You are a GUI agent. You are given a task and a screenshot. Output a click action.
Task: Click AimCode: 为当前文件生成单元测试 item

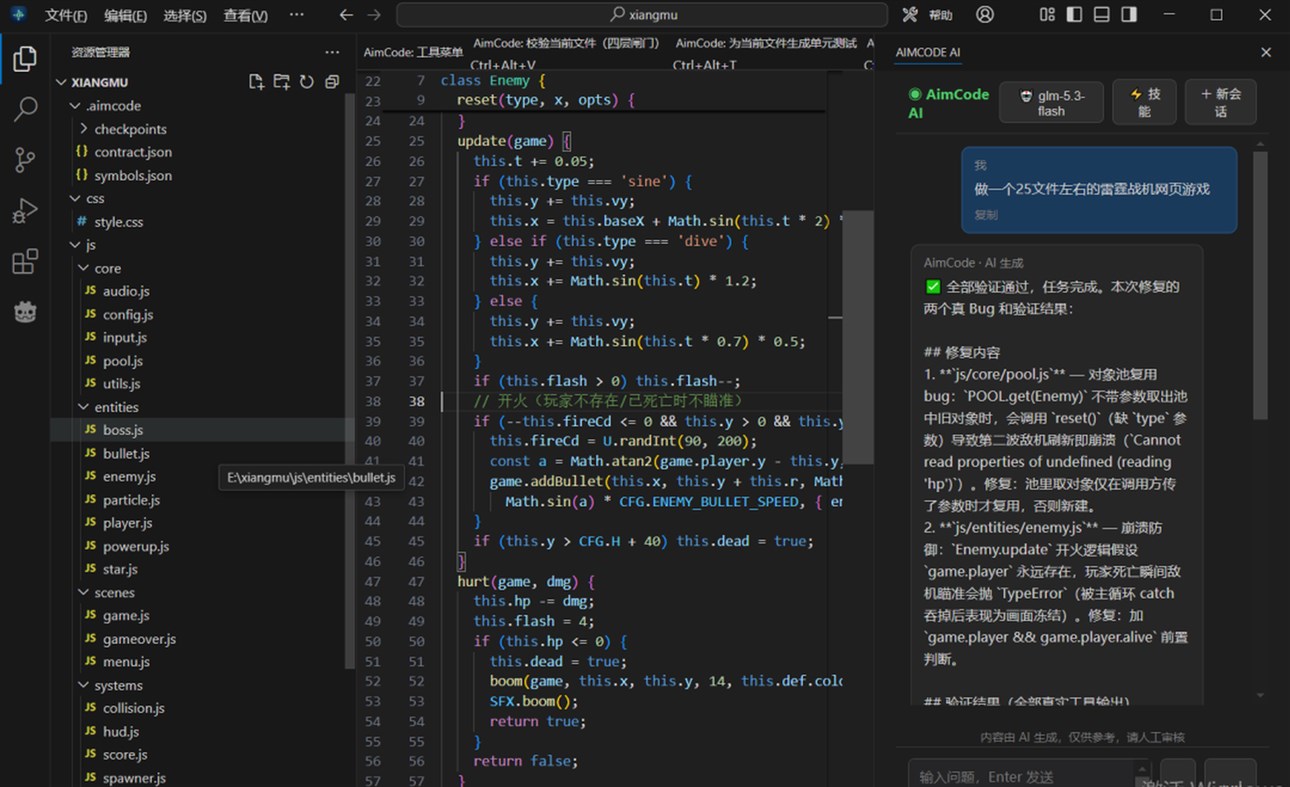pos(766,43)
